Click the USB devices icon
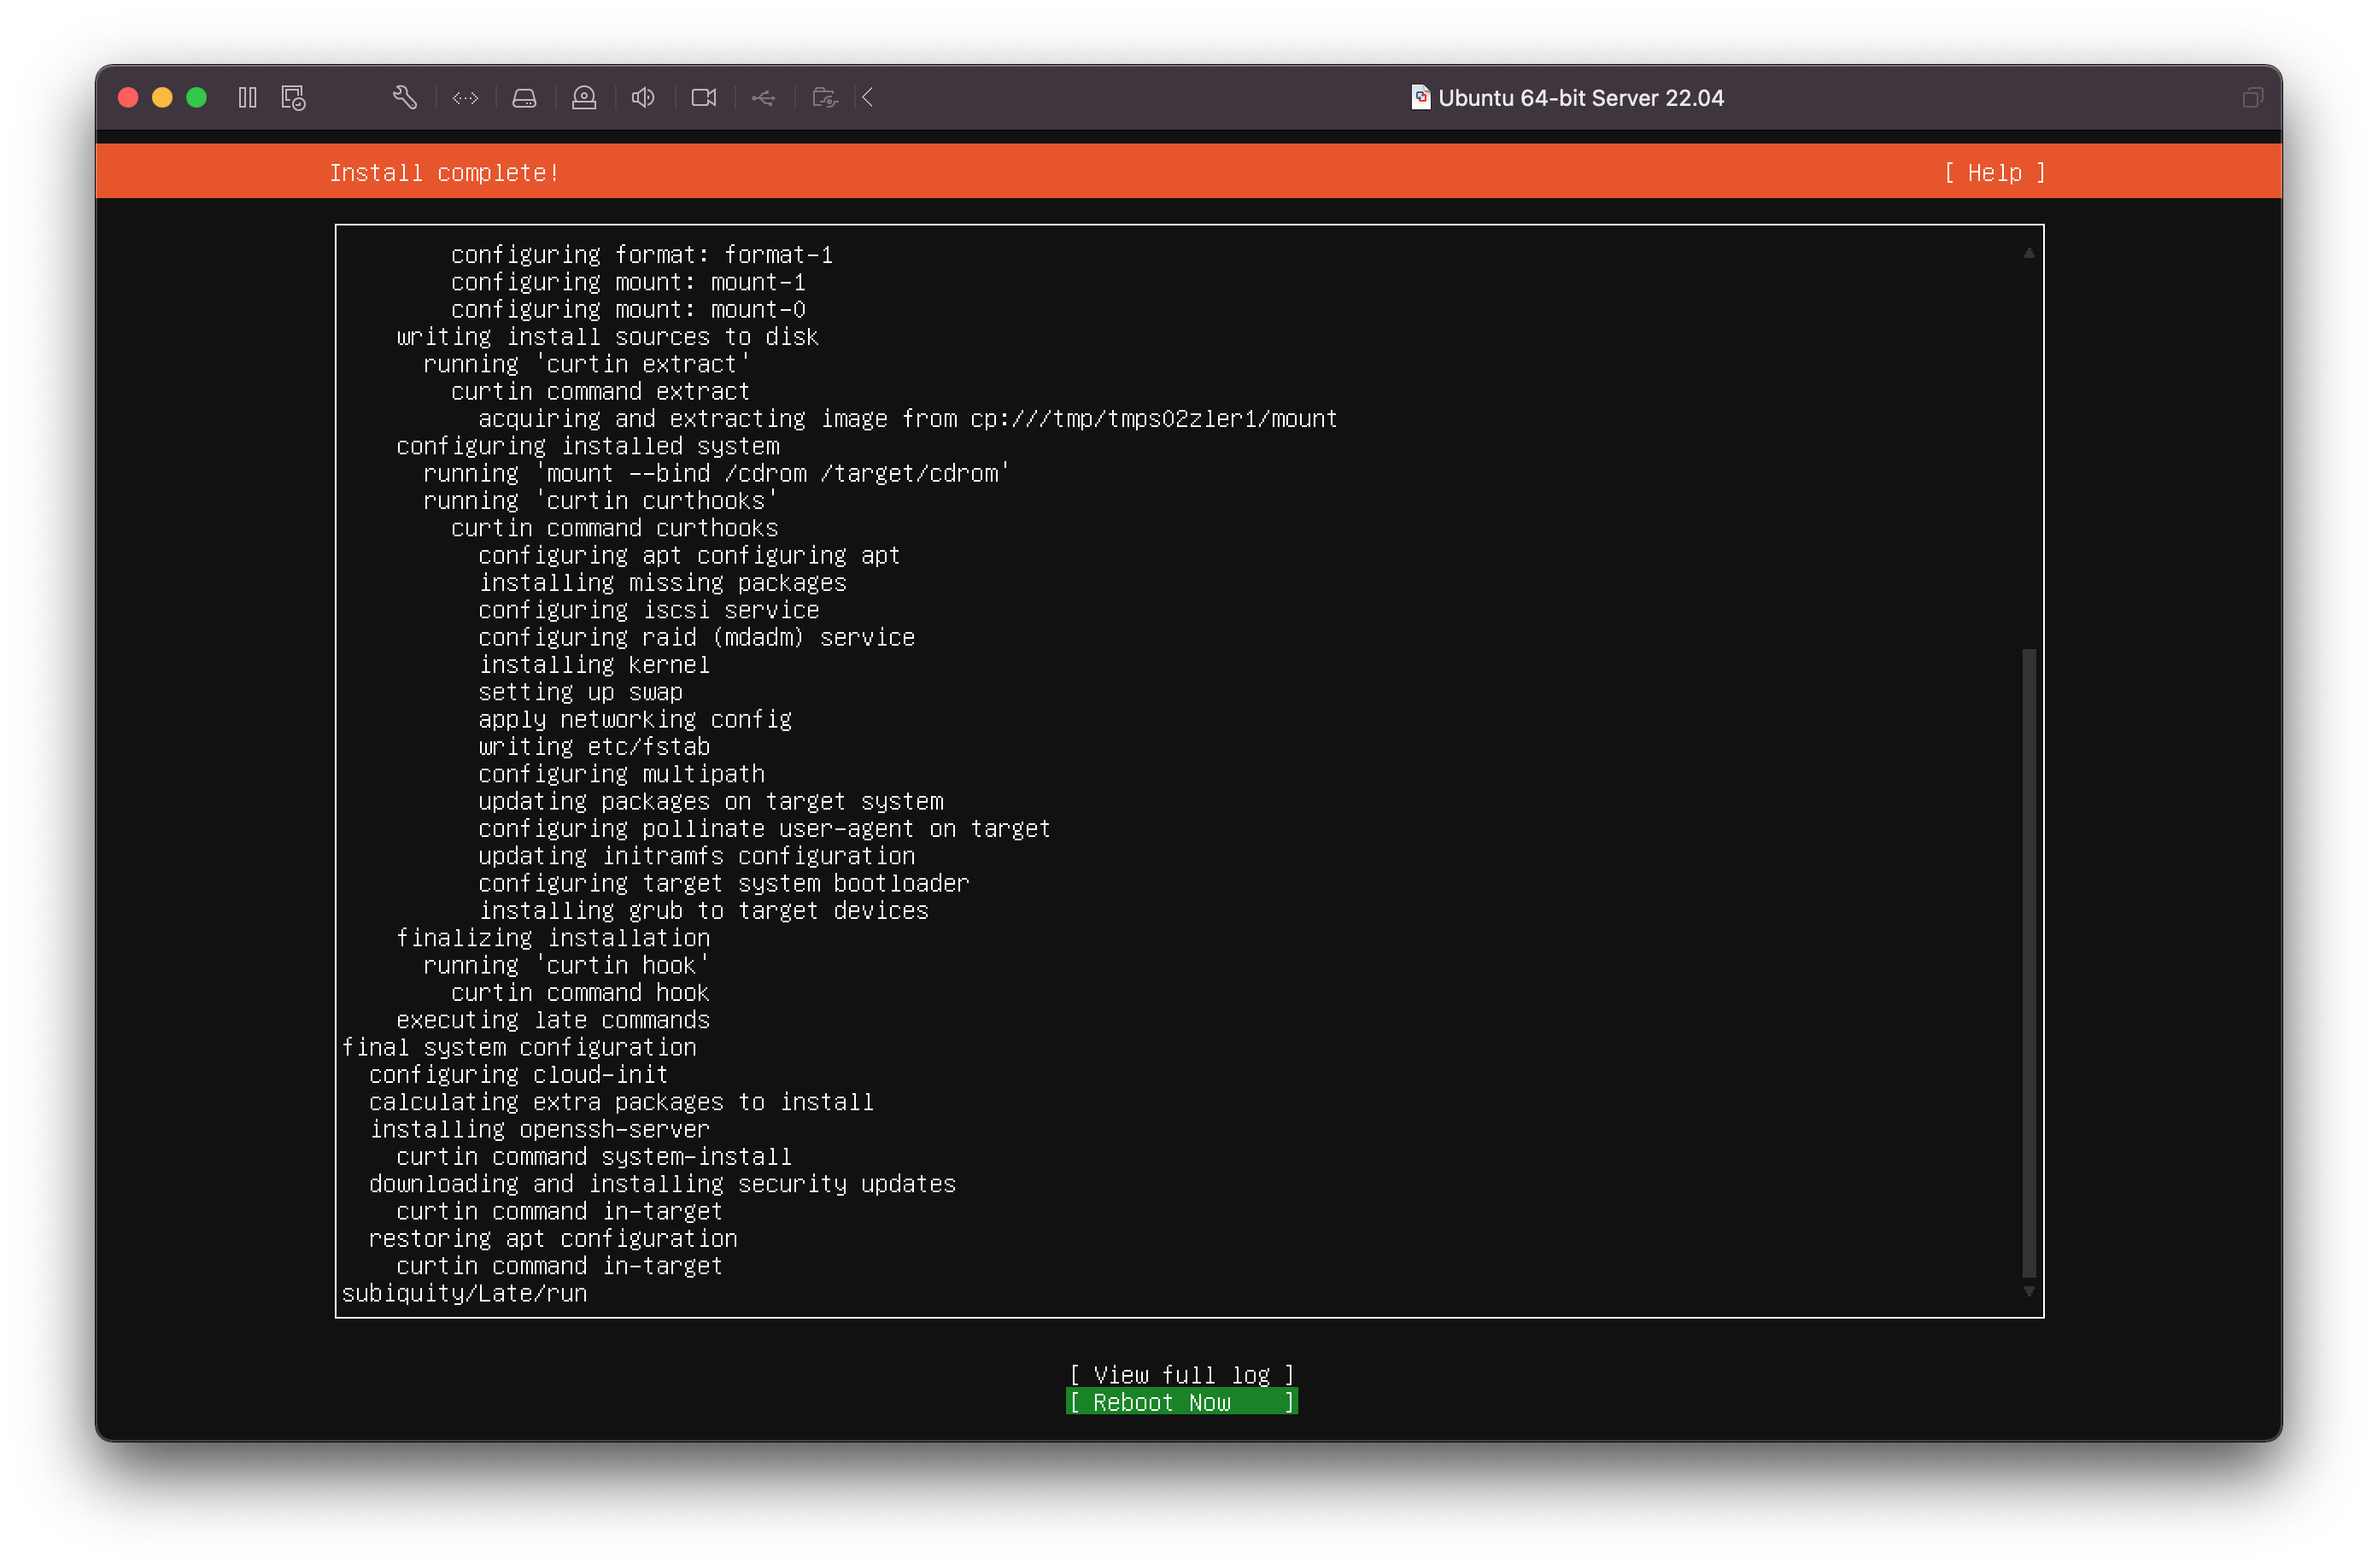Screen dimensions: 2378x1568 pyautogui.click(x=763, y=97)
